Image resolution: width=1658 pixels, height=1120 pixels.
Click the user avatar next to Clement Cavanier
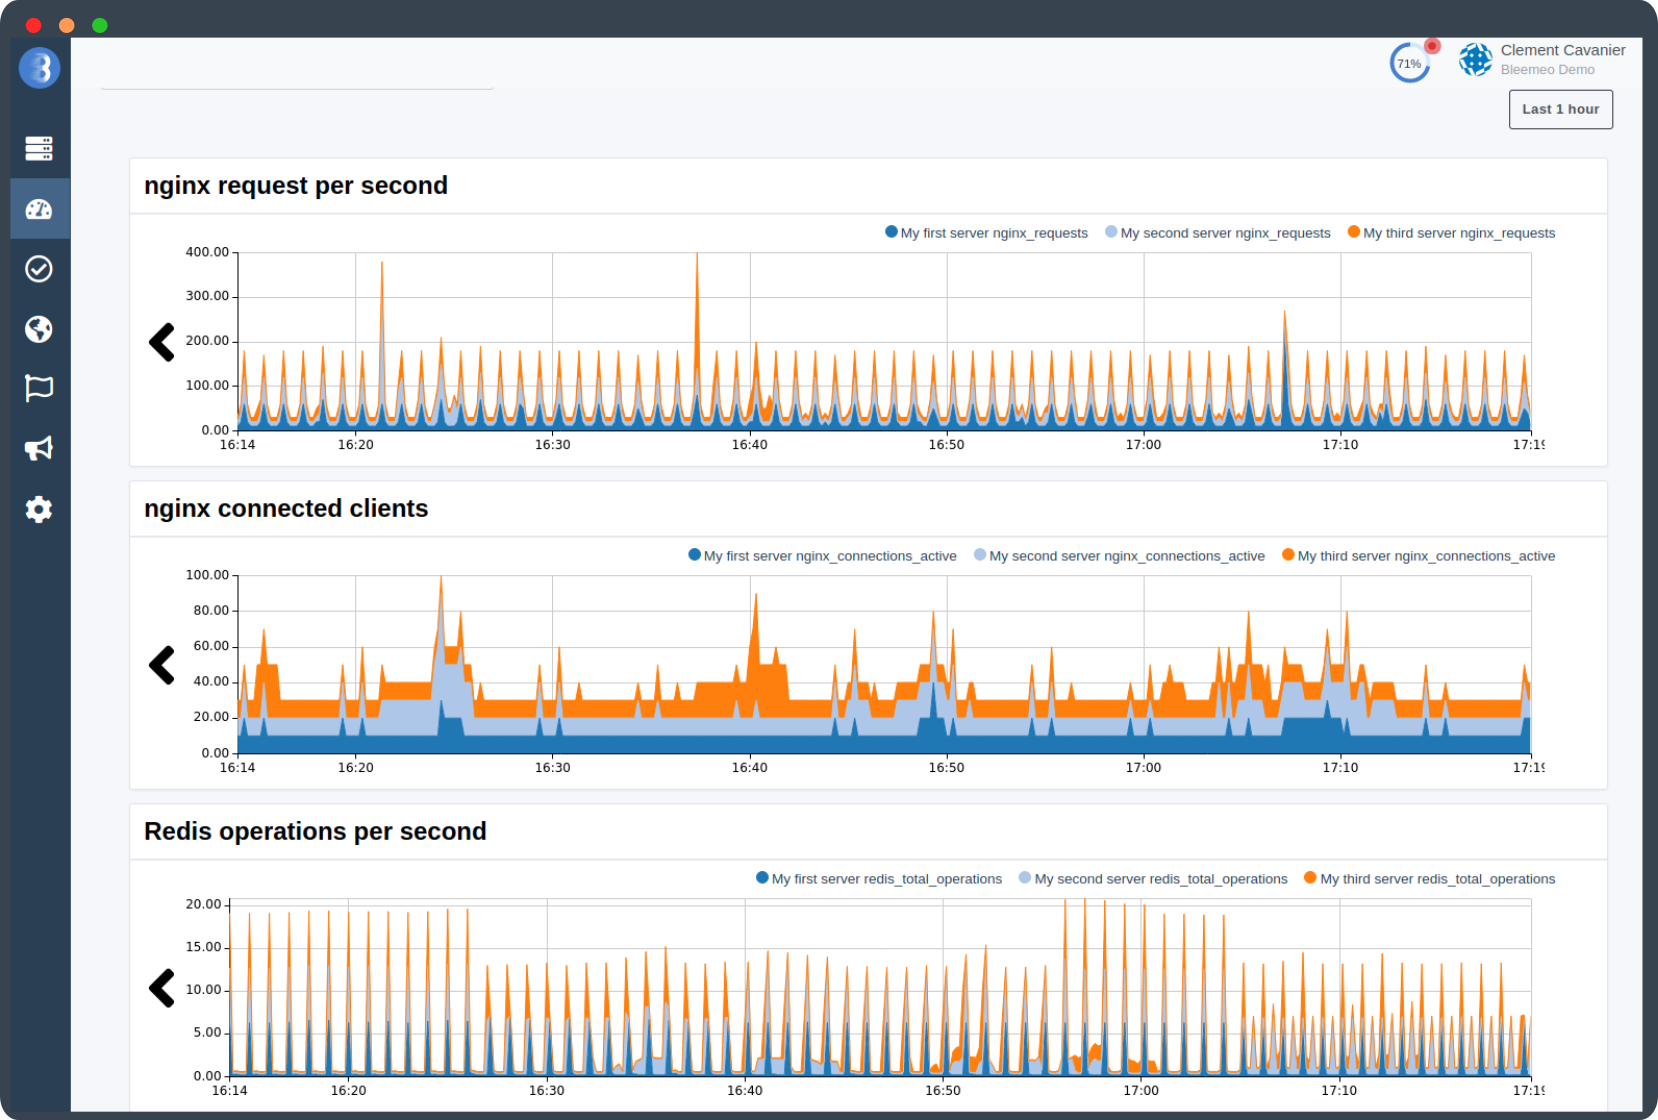pyautogui.click(x=1475, y=60)
